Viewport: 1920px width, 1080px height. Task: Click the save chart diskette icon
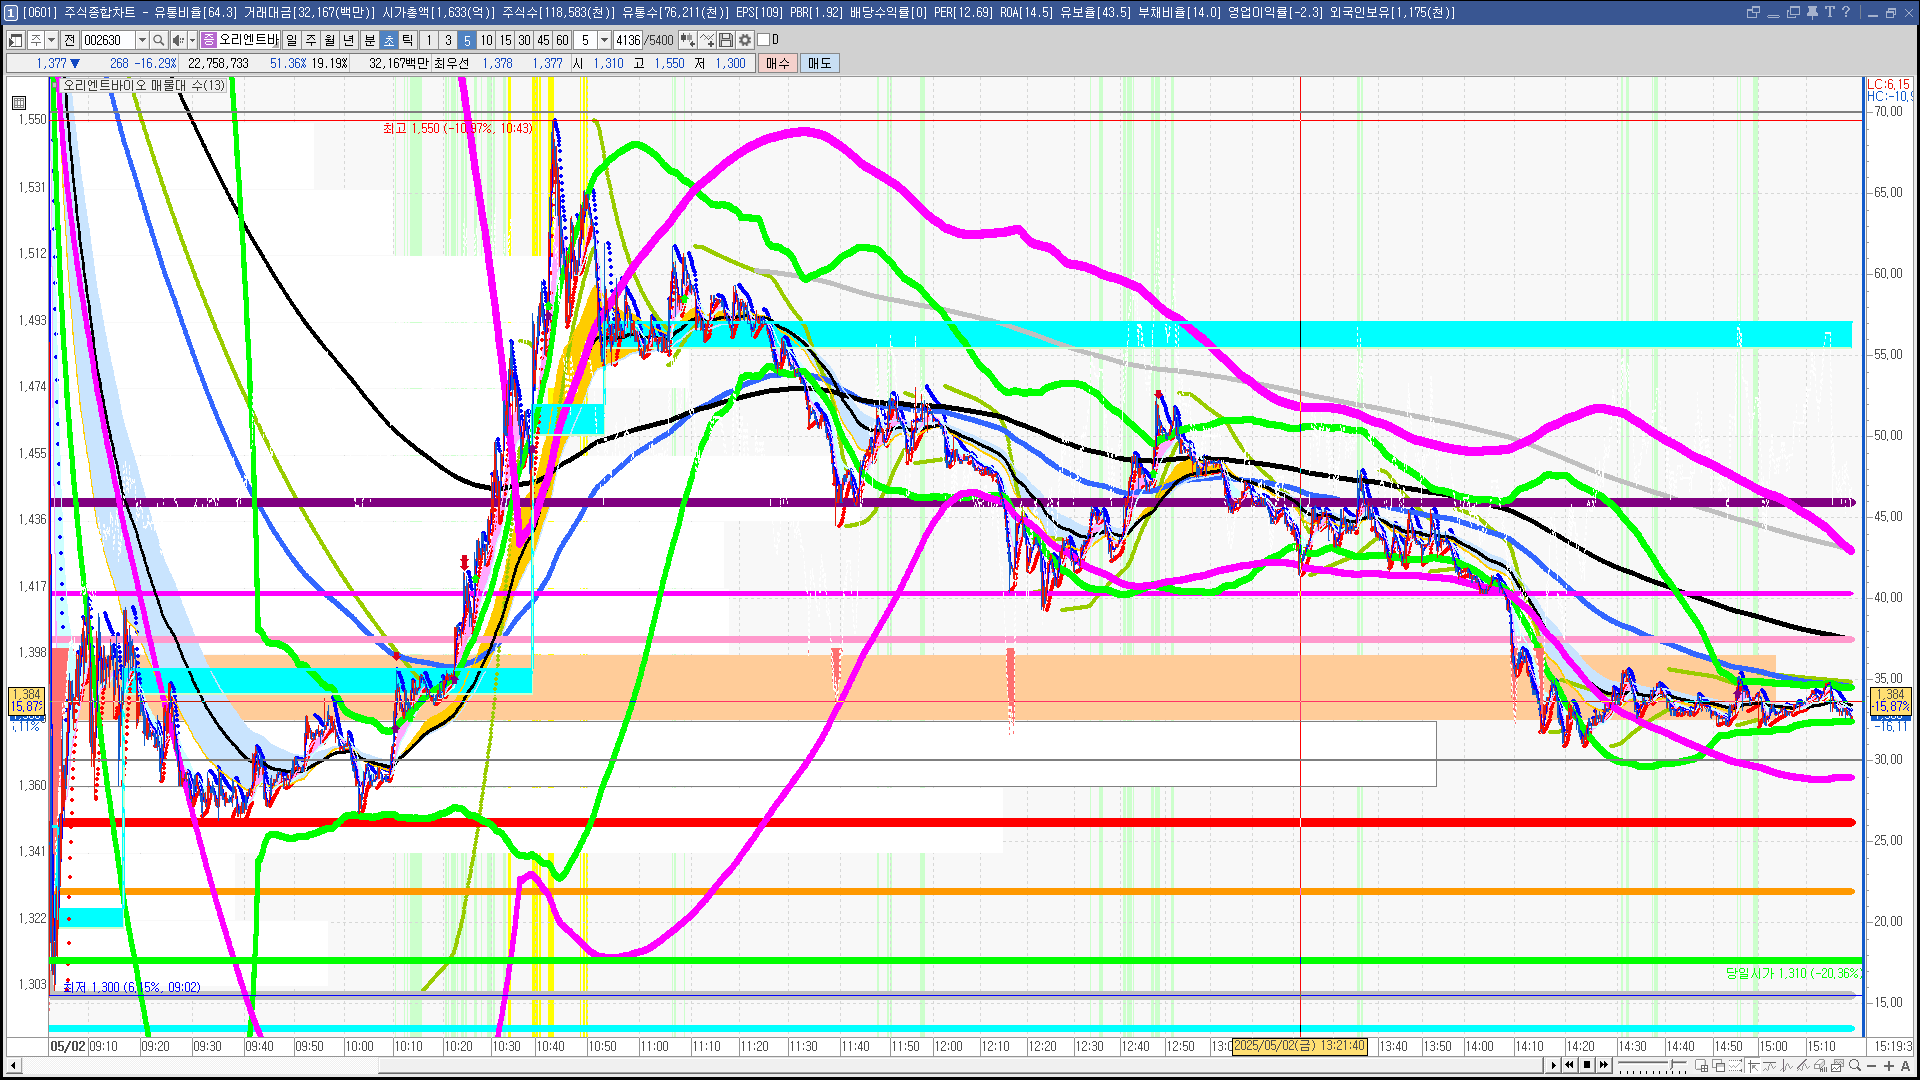(x=726, y=40)
